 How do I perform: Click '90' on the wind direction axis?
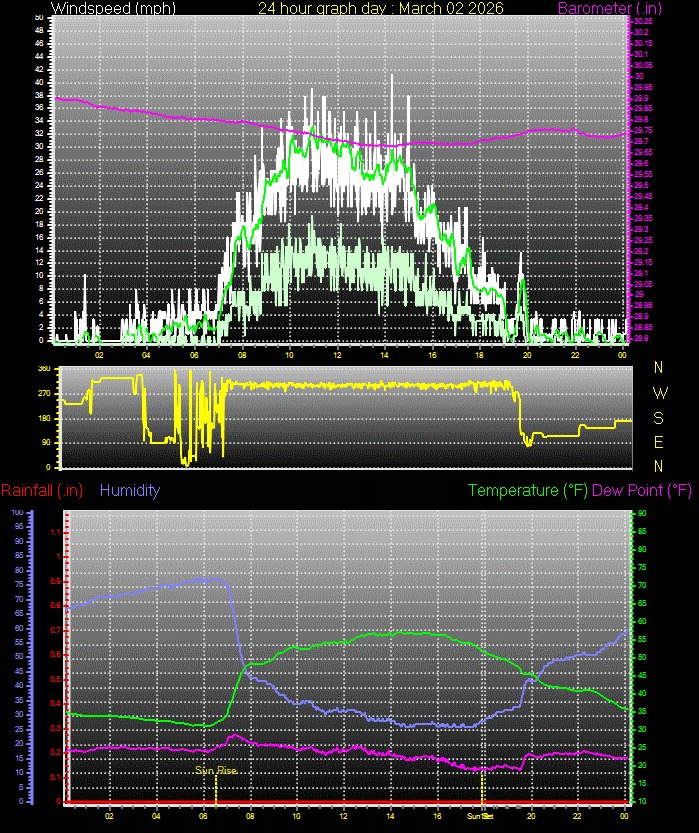click(x=47, y=443)
